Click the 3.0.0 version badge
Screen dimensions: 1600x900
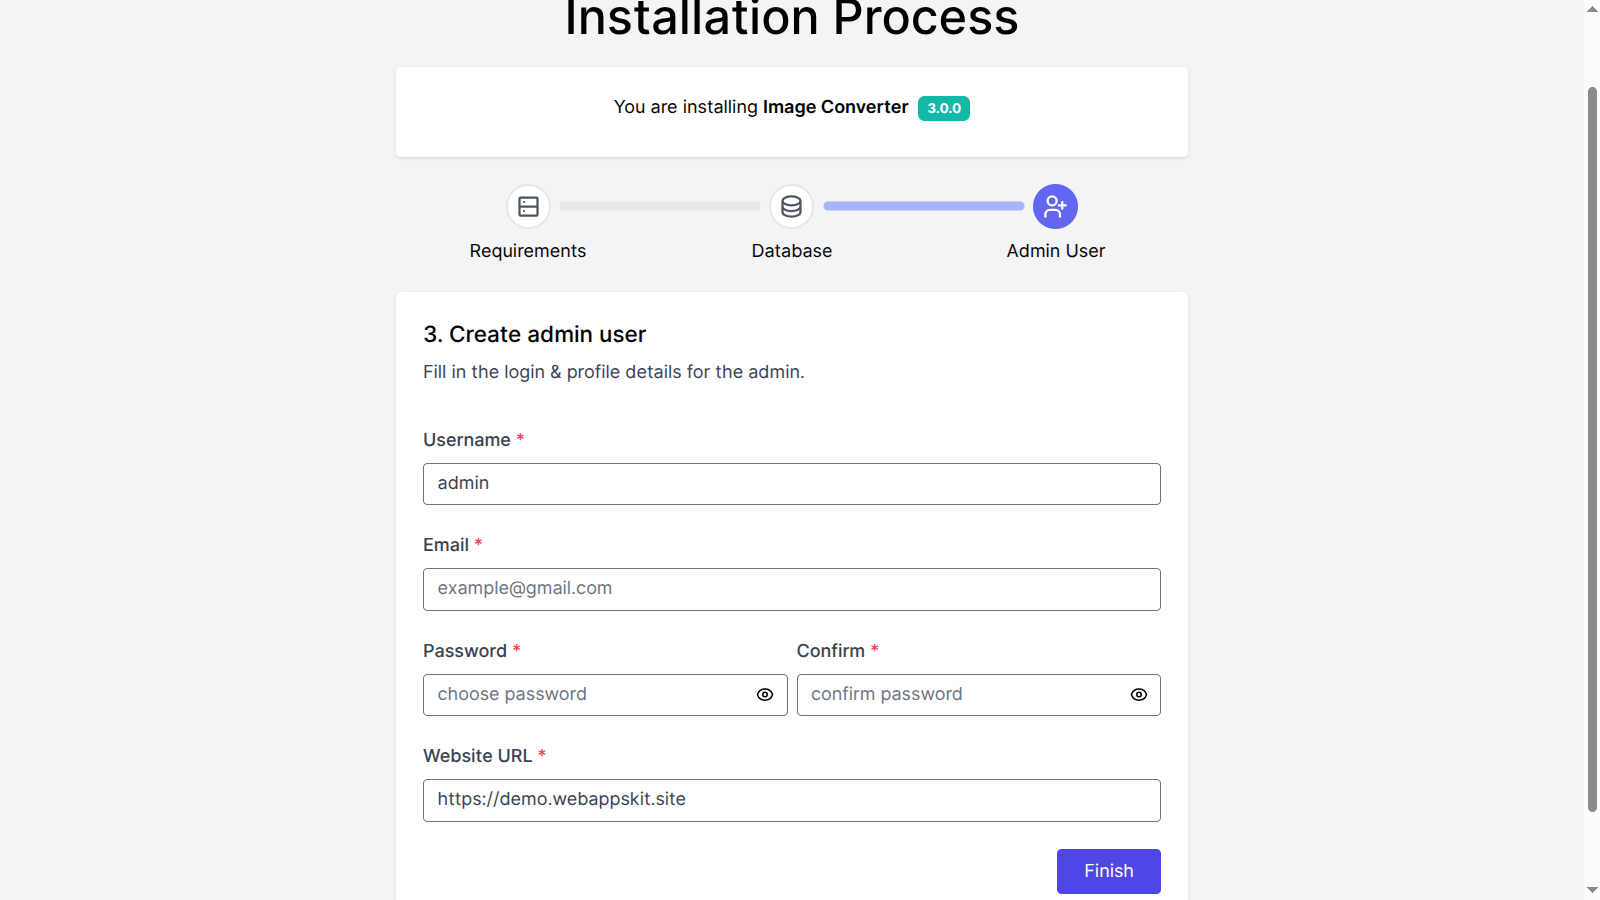click(943, 108)
